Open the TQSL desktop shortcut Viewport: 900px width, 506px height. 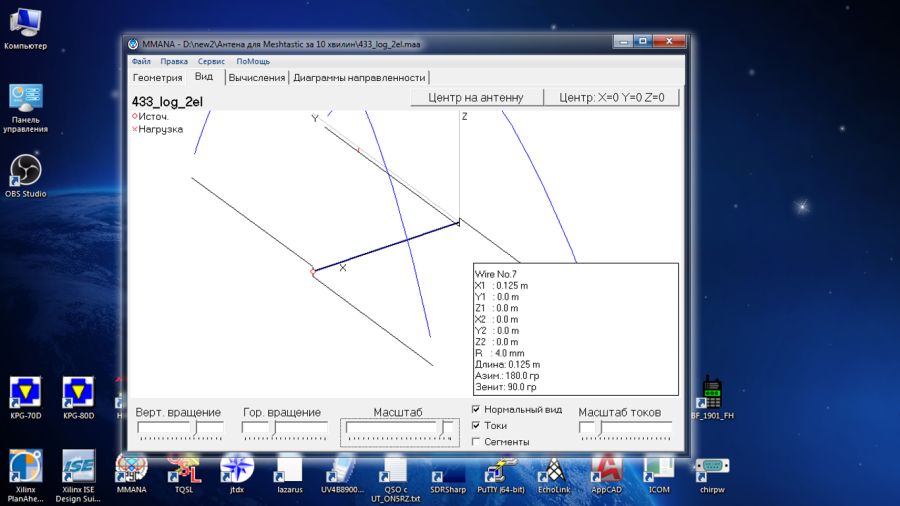tap(184, 468)
